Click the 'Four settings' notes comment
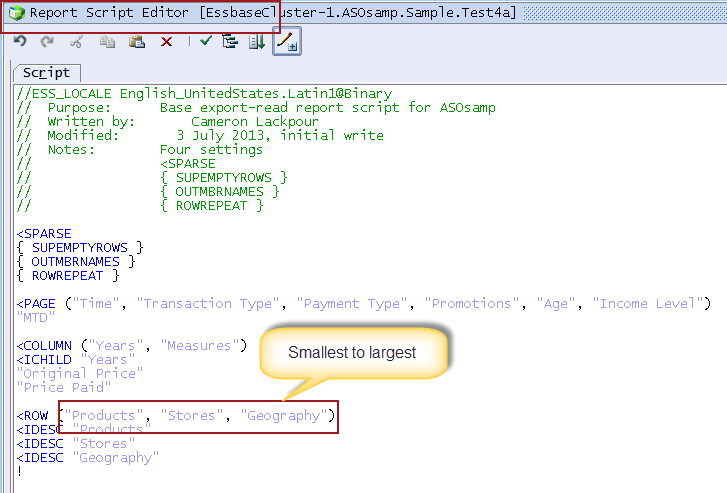727x493 pixels. 211,149
